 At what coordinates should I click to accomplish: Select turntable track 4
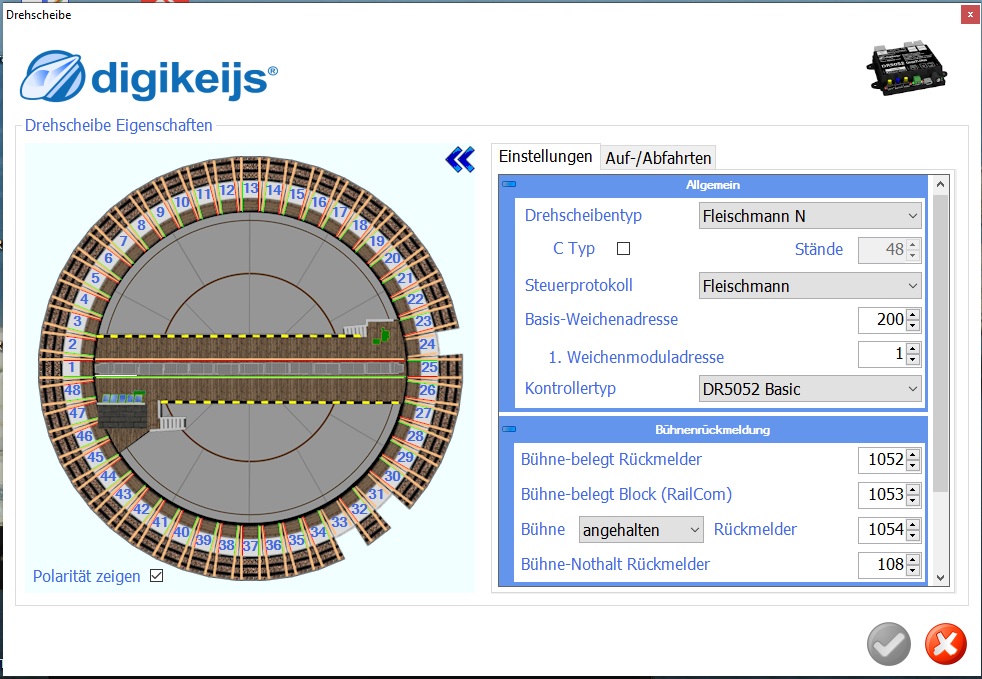point(85,299)
